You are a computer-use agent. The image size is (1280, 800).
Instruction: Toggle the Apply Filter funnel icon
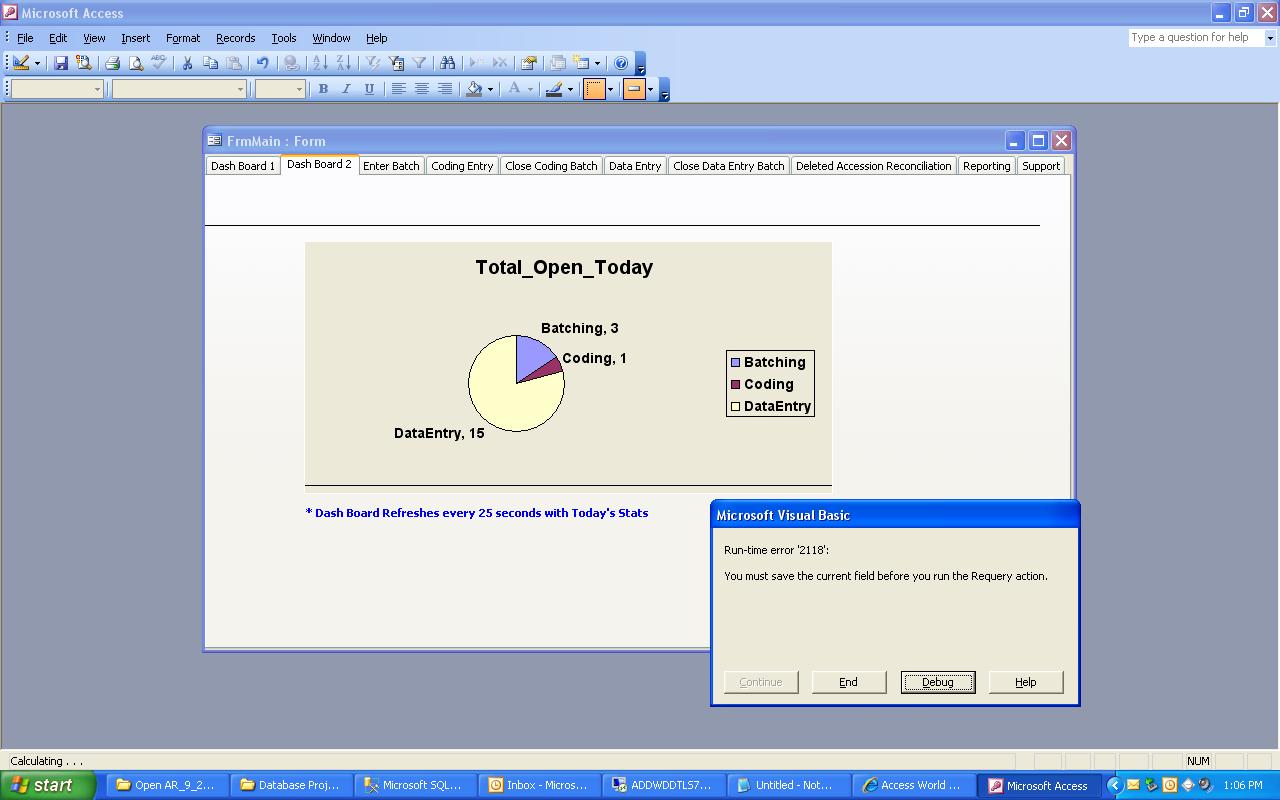419,63
